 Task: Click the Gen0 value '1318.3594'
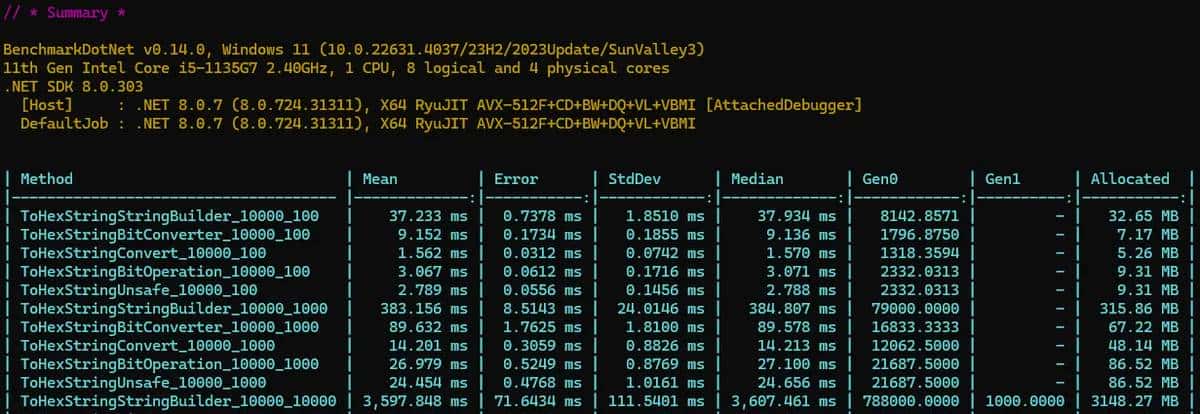920,253
